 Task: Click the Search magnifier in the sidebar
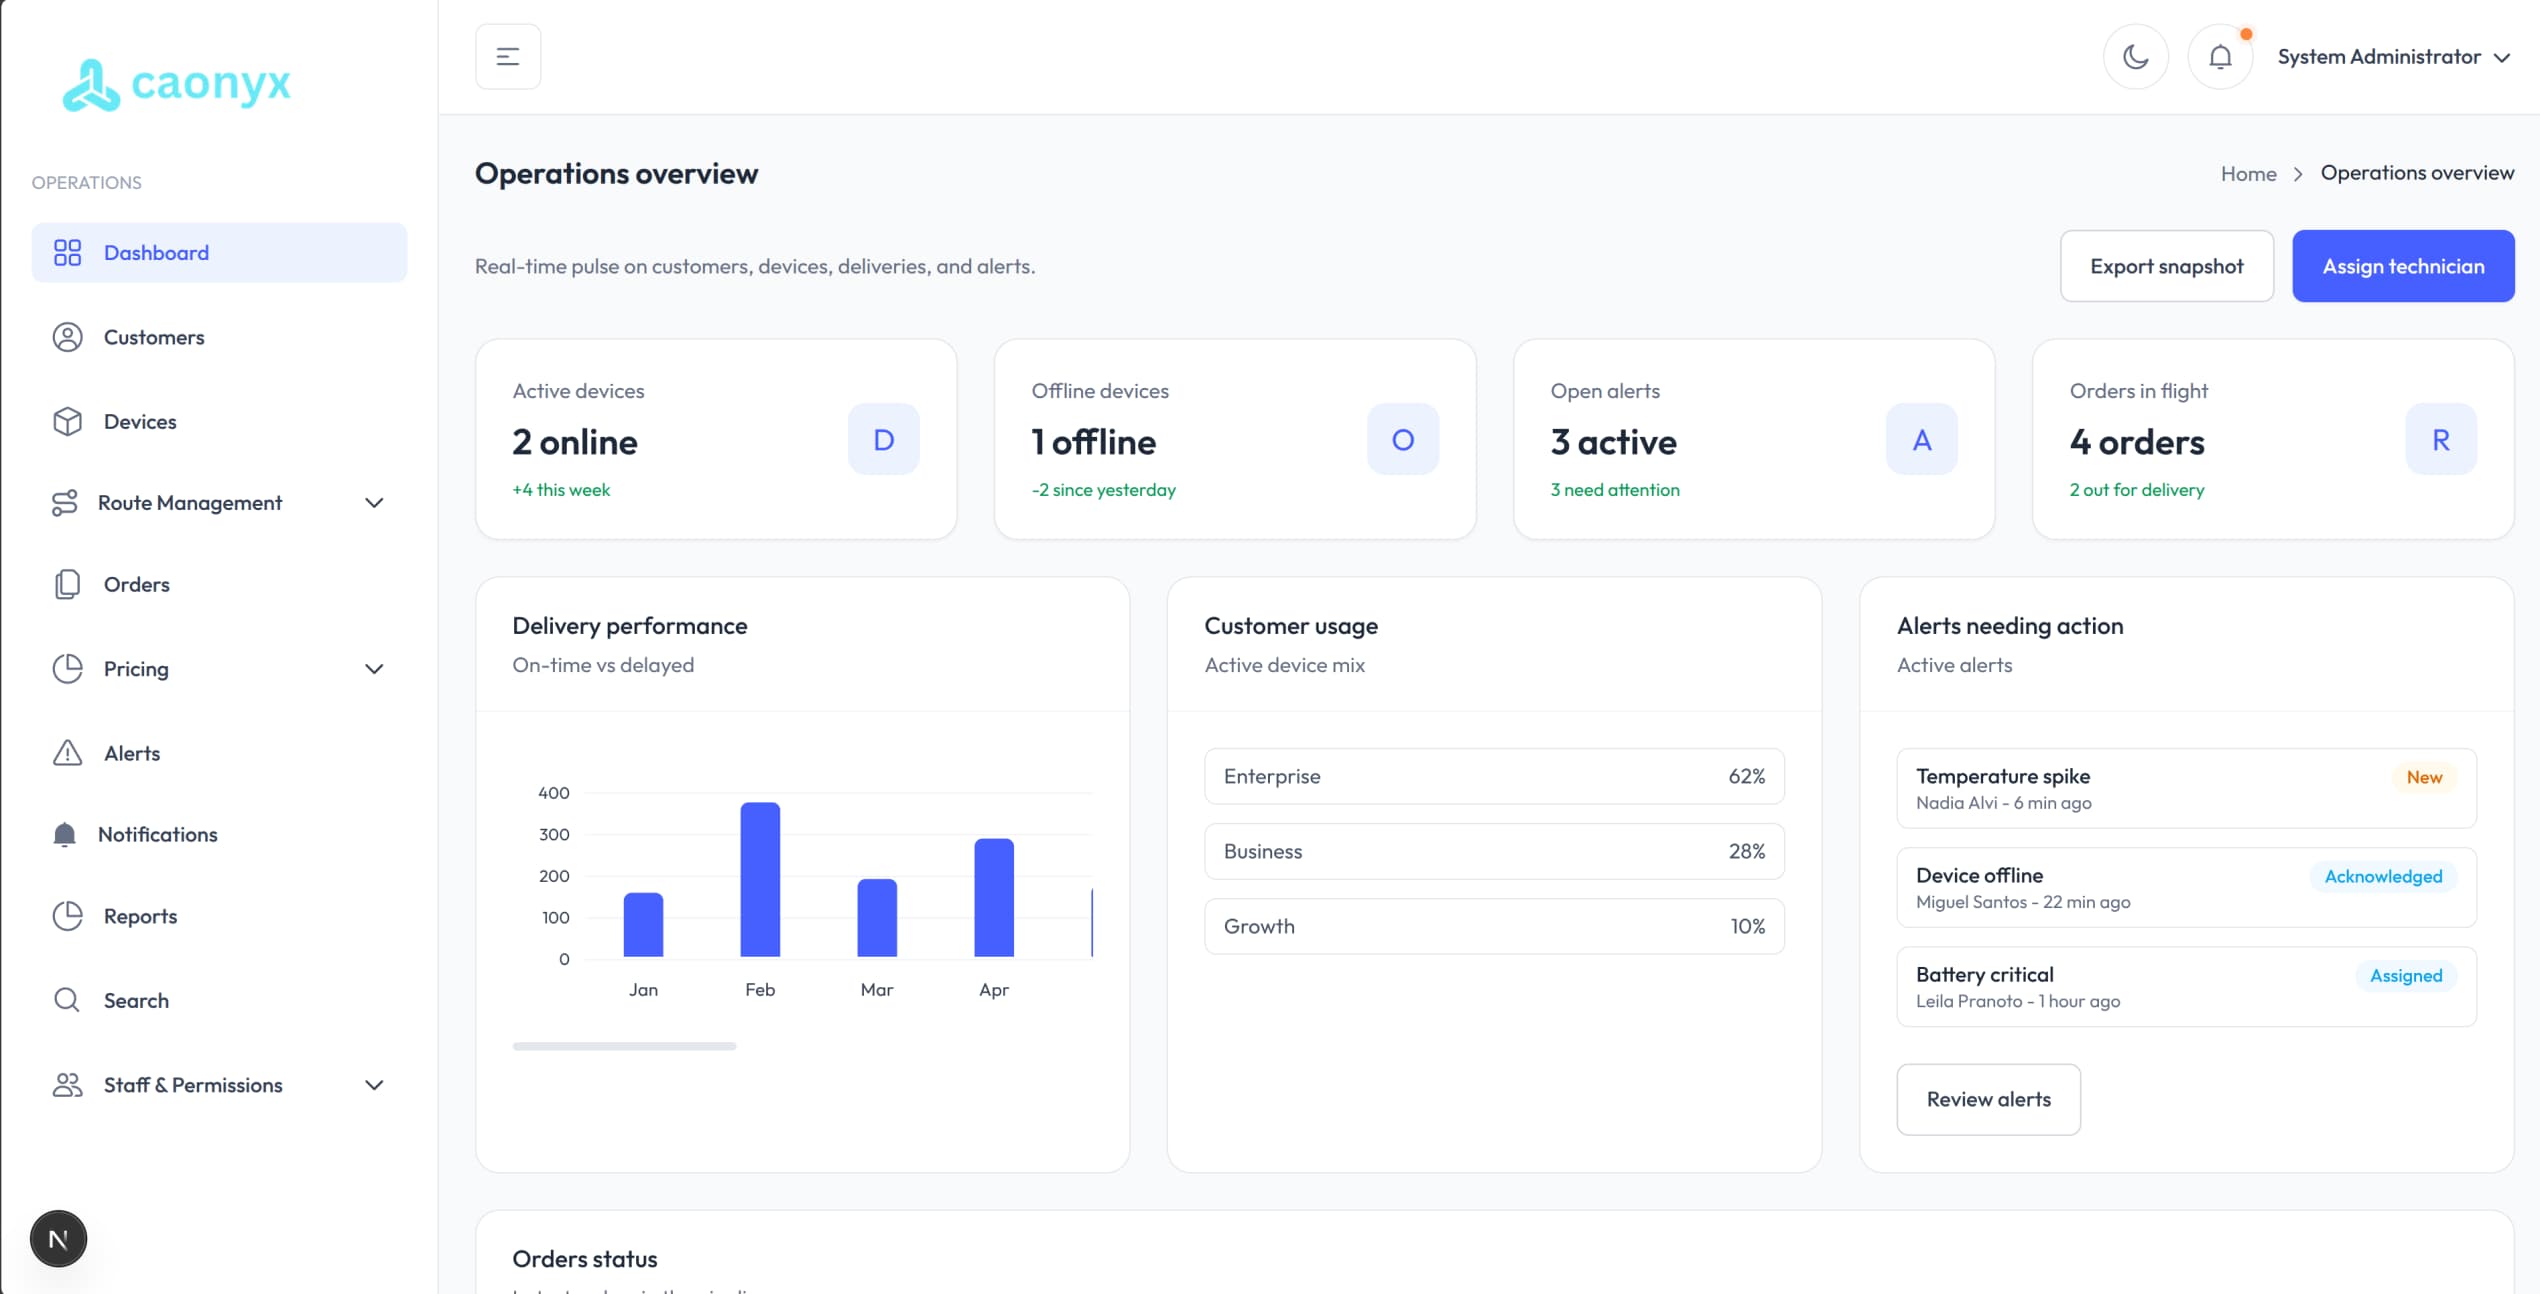(66, 999)
